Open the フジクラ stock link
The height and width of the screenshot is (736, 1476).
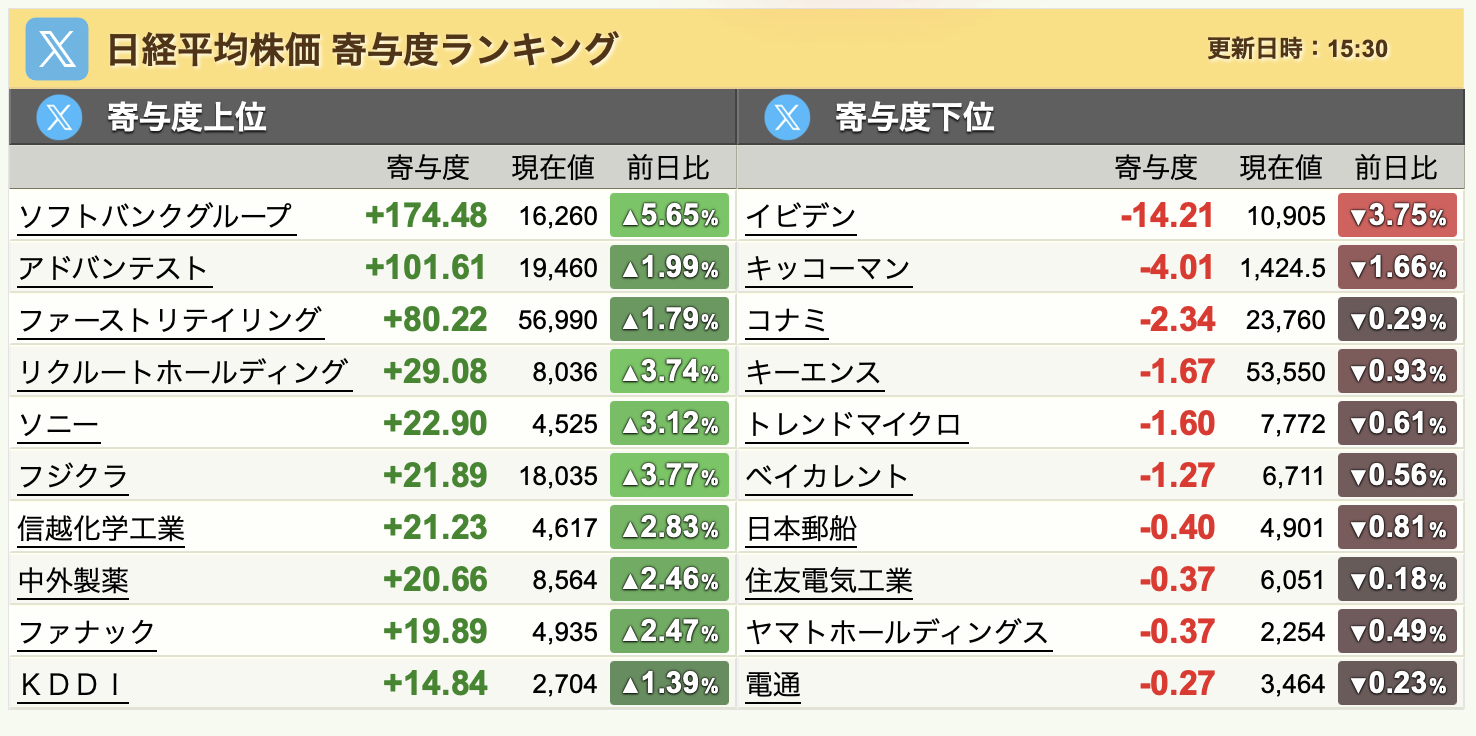pyautogui.click(x=73, y=476)
